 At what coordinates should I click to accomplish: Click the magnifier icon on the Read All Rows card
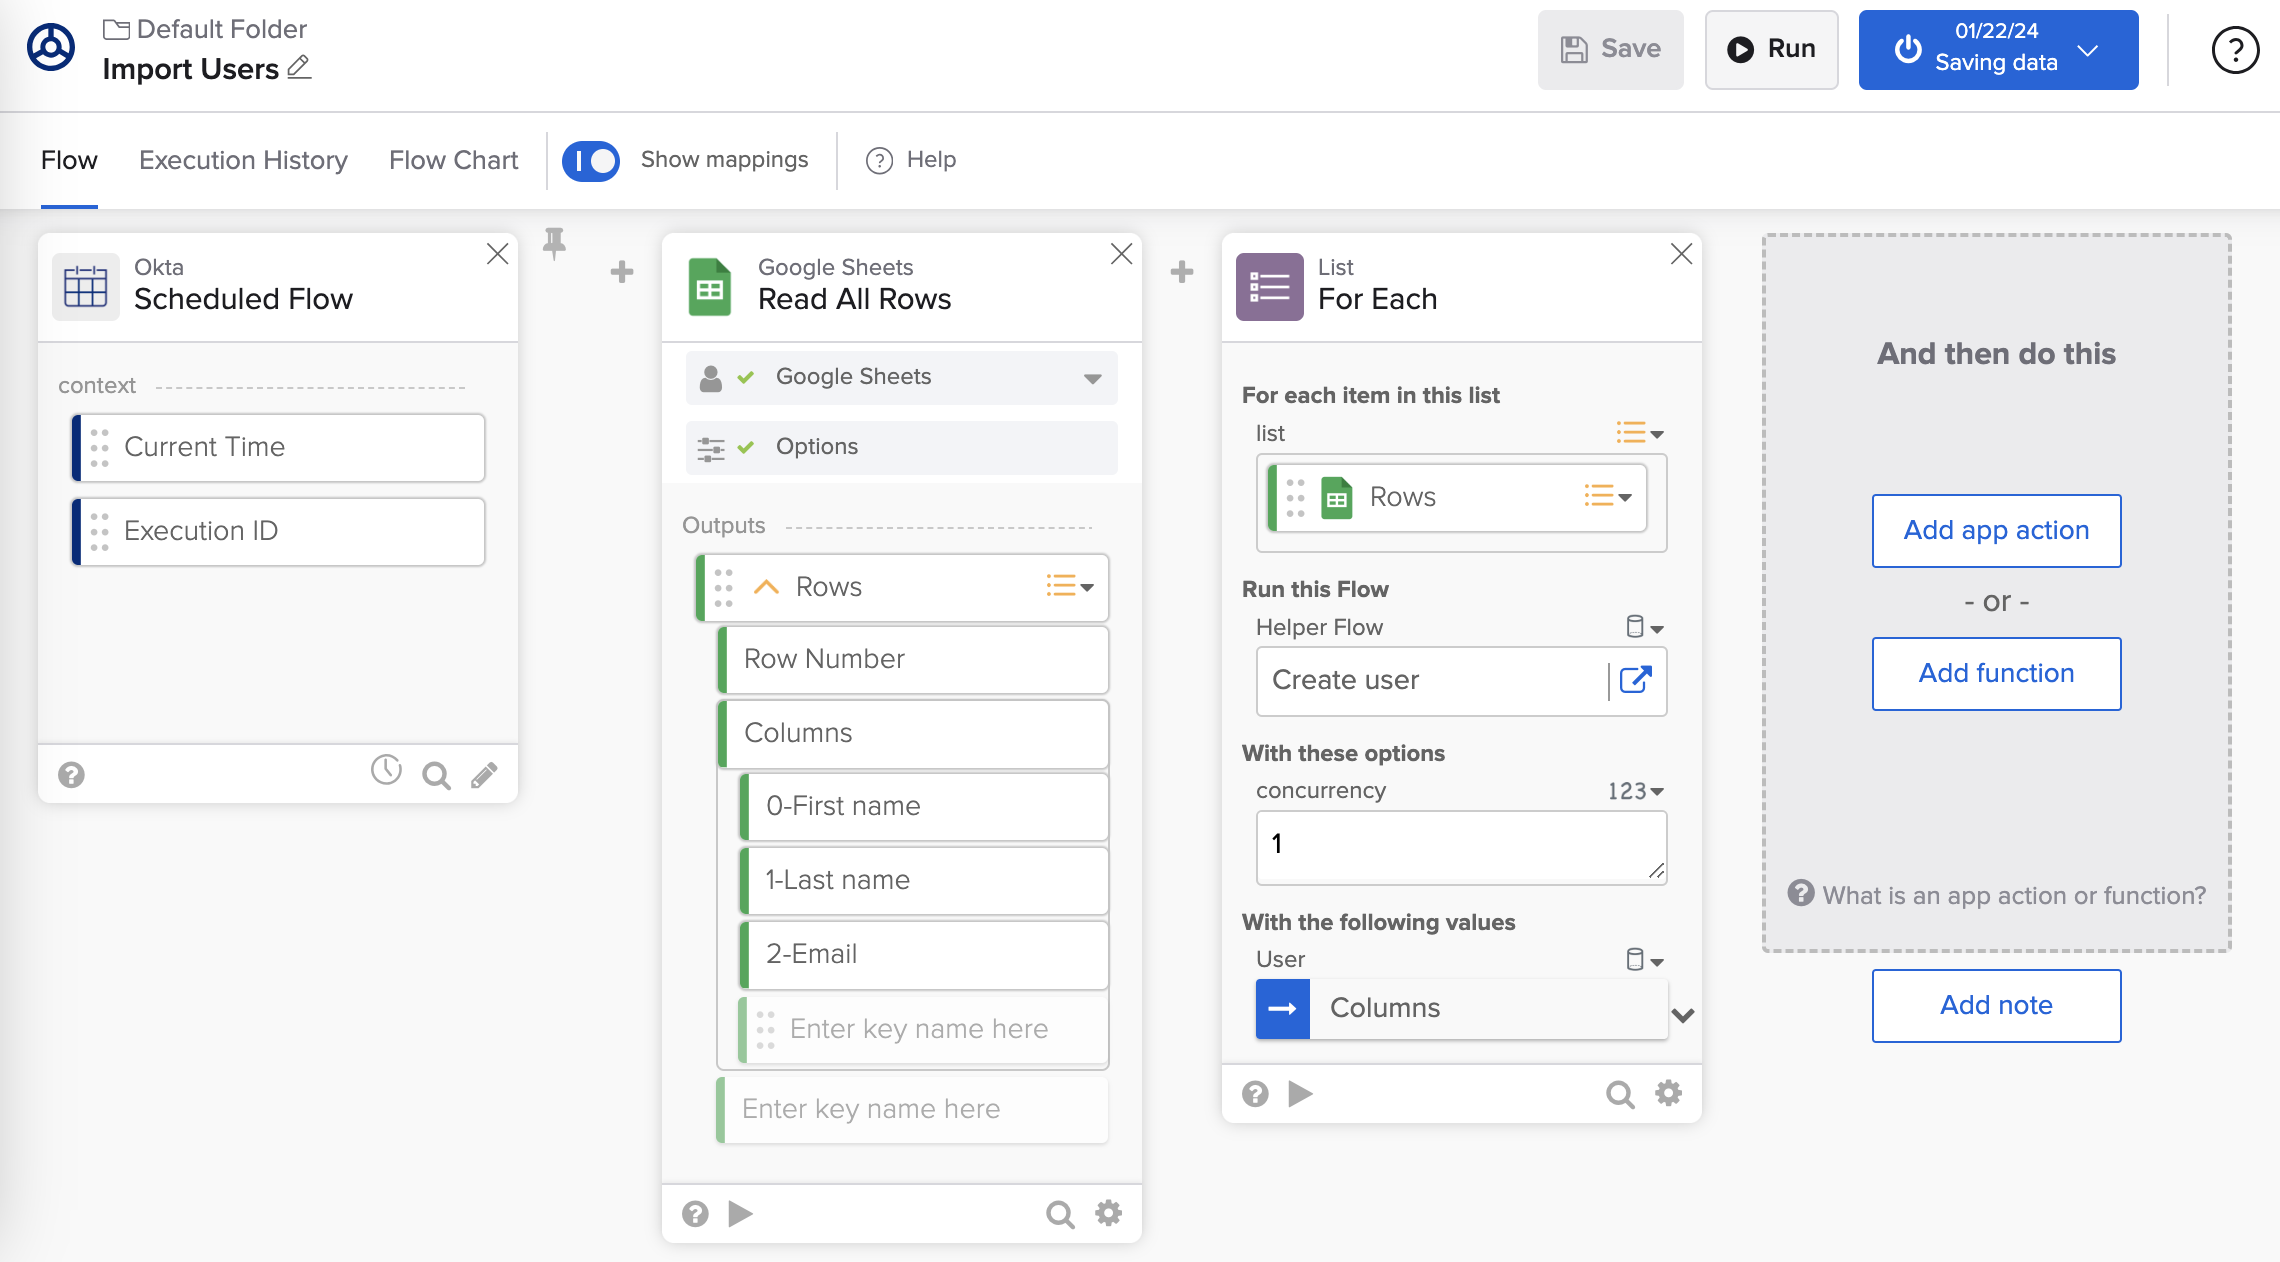pyautogui.click(x=1059, y=1214)
